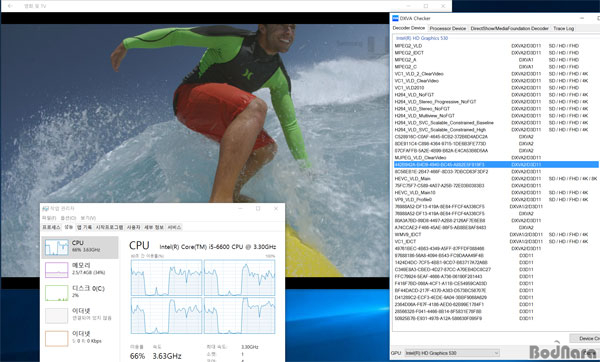Go back with the video player's arrow icon
The height and width of the screenshot is (362, 600).
click(10, 6)
